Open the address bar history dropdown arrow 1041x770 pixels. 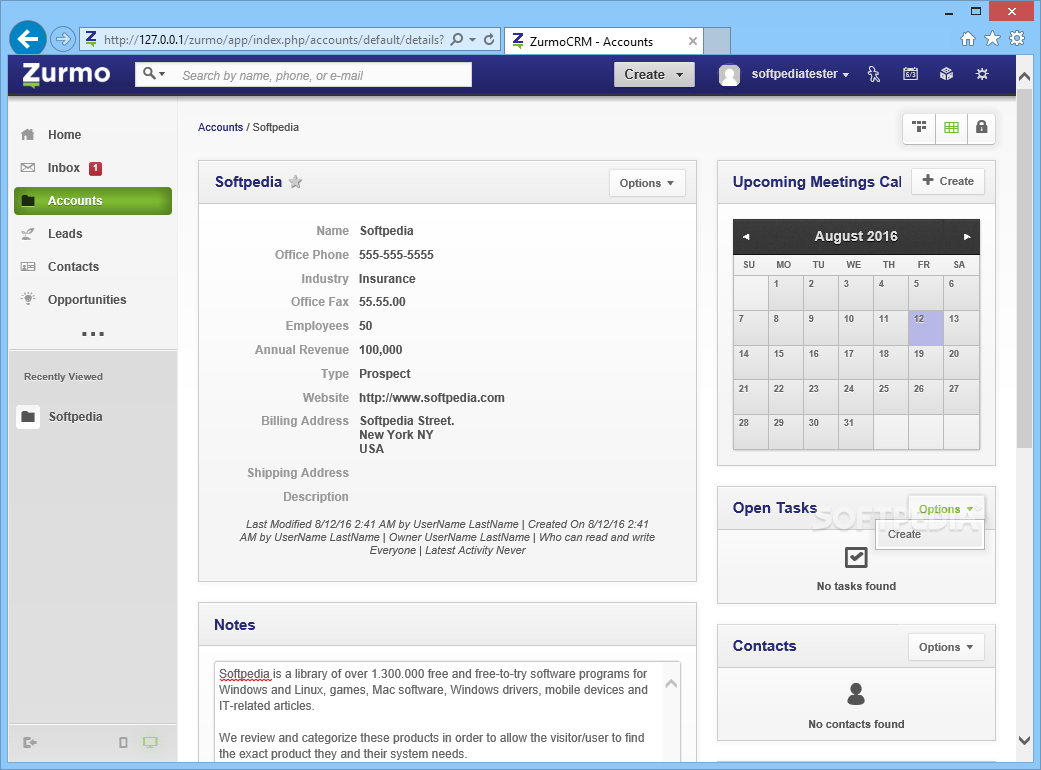pos(473,40)
